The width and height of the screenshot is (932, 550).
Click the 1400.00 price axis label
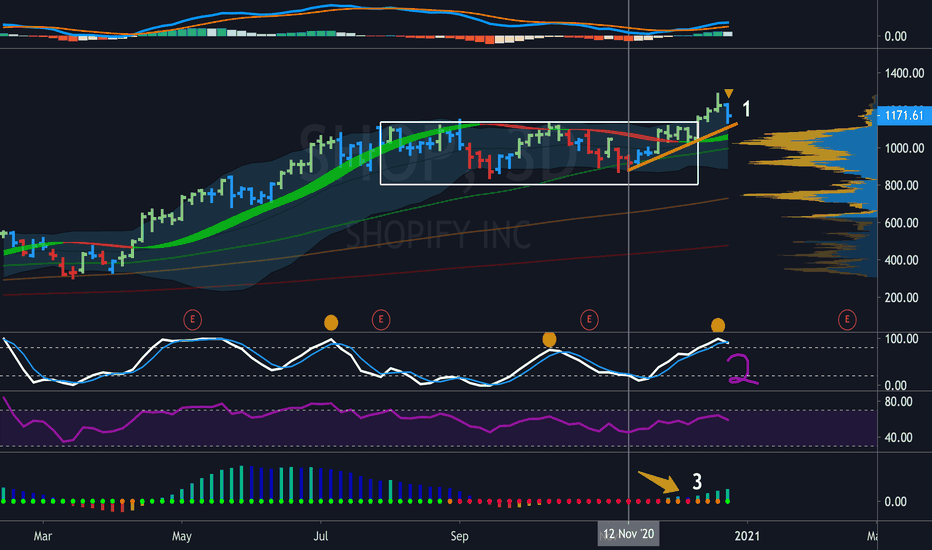click(x=904, y=74)
